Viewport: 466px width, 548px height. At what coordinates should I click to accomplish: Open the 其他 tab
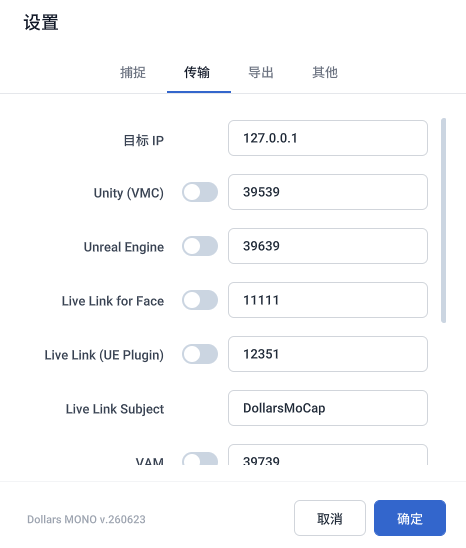pyautogui.click(x=325, y=72)
